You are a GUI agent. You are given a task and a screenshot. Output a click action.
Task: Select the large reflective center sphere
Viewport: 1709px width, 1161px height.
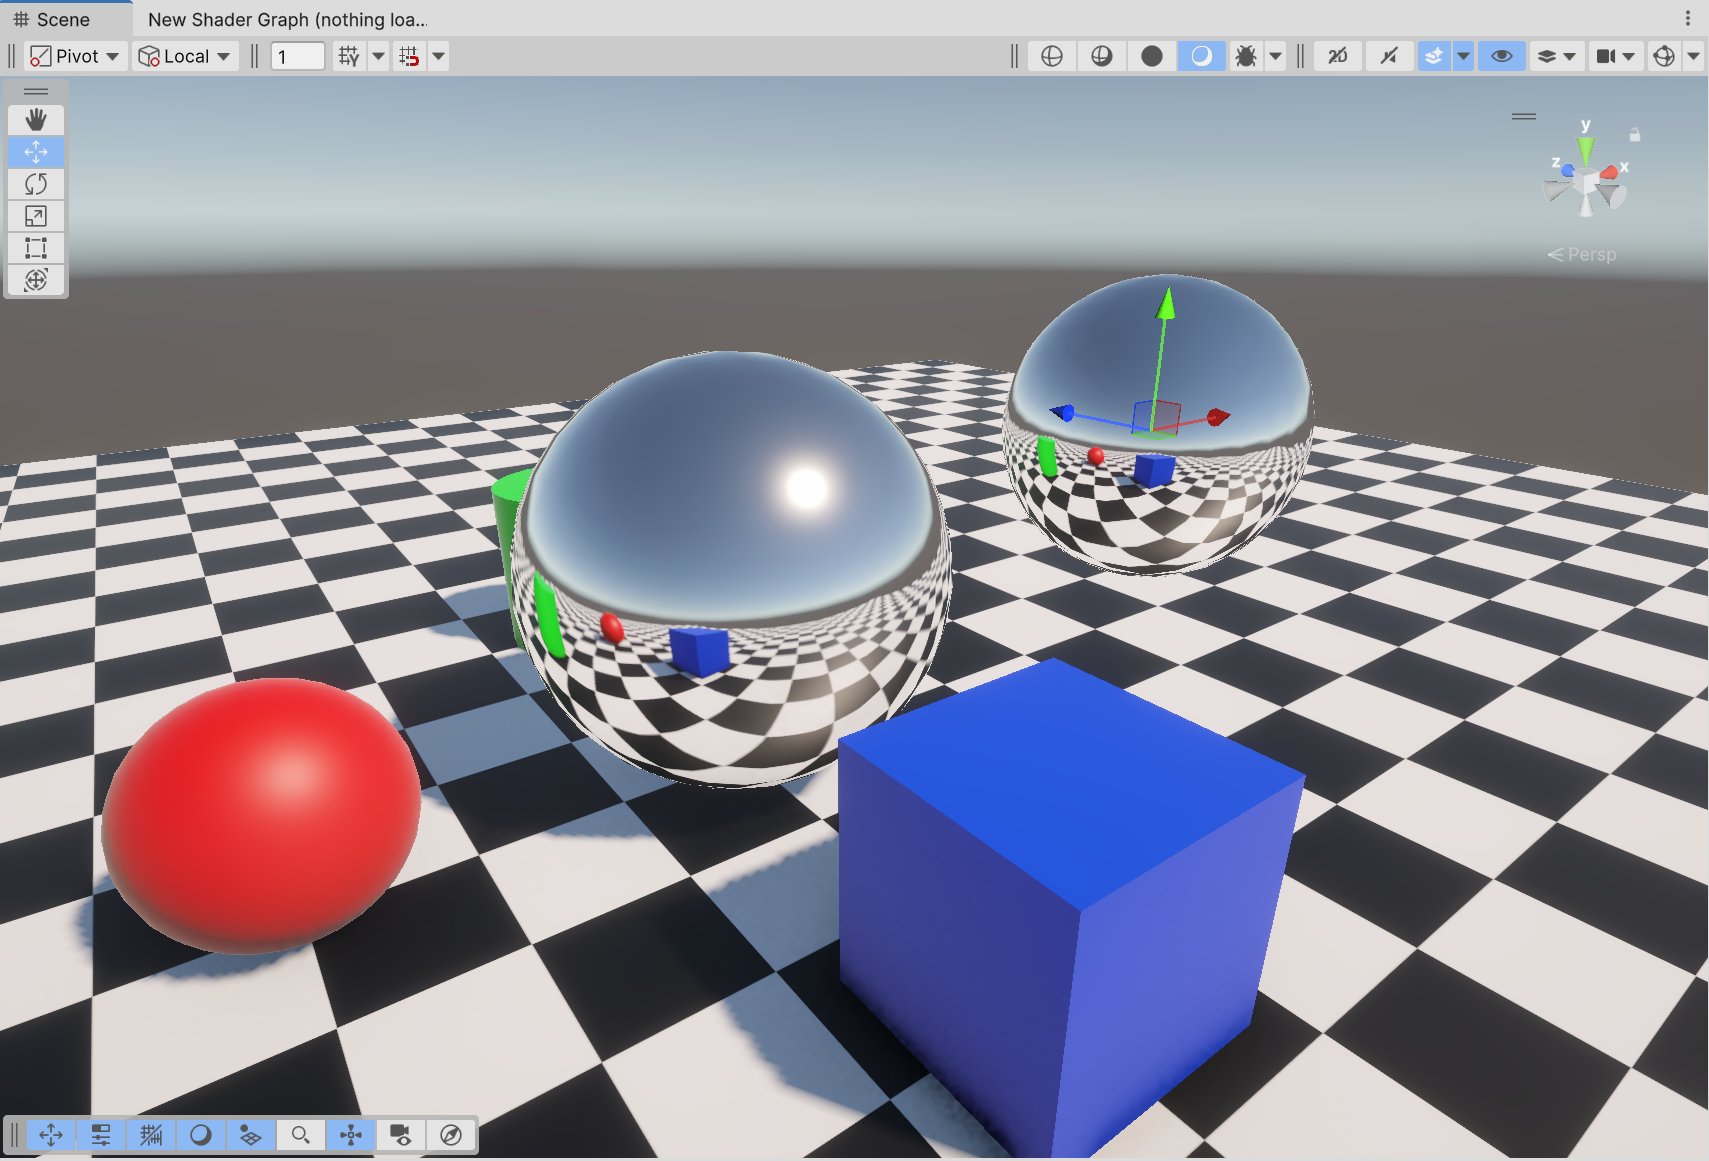pos(730,568)
